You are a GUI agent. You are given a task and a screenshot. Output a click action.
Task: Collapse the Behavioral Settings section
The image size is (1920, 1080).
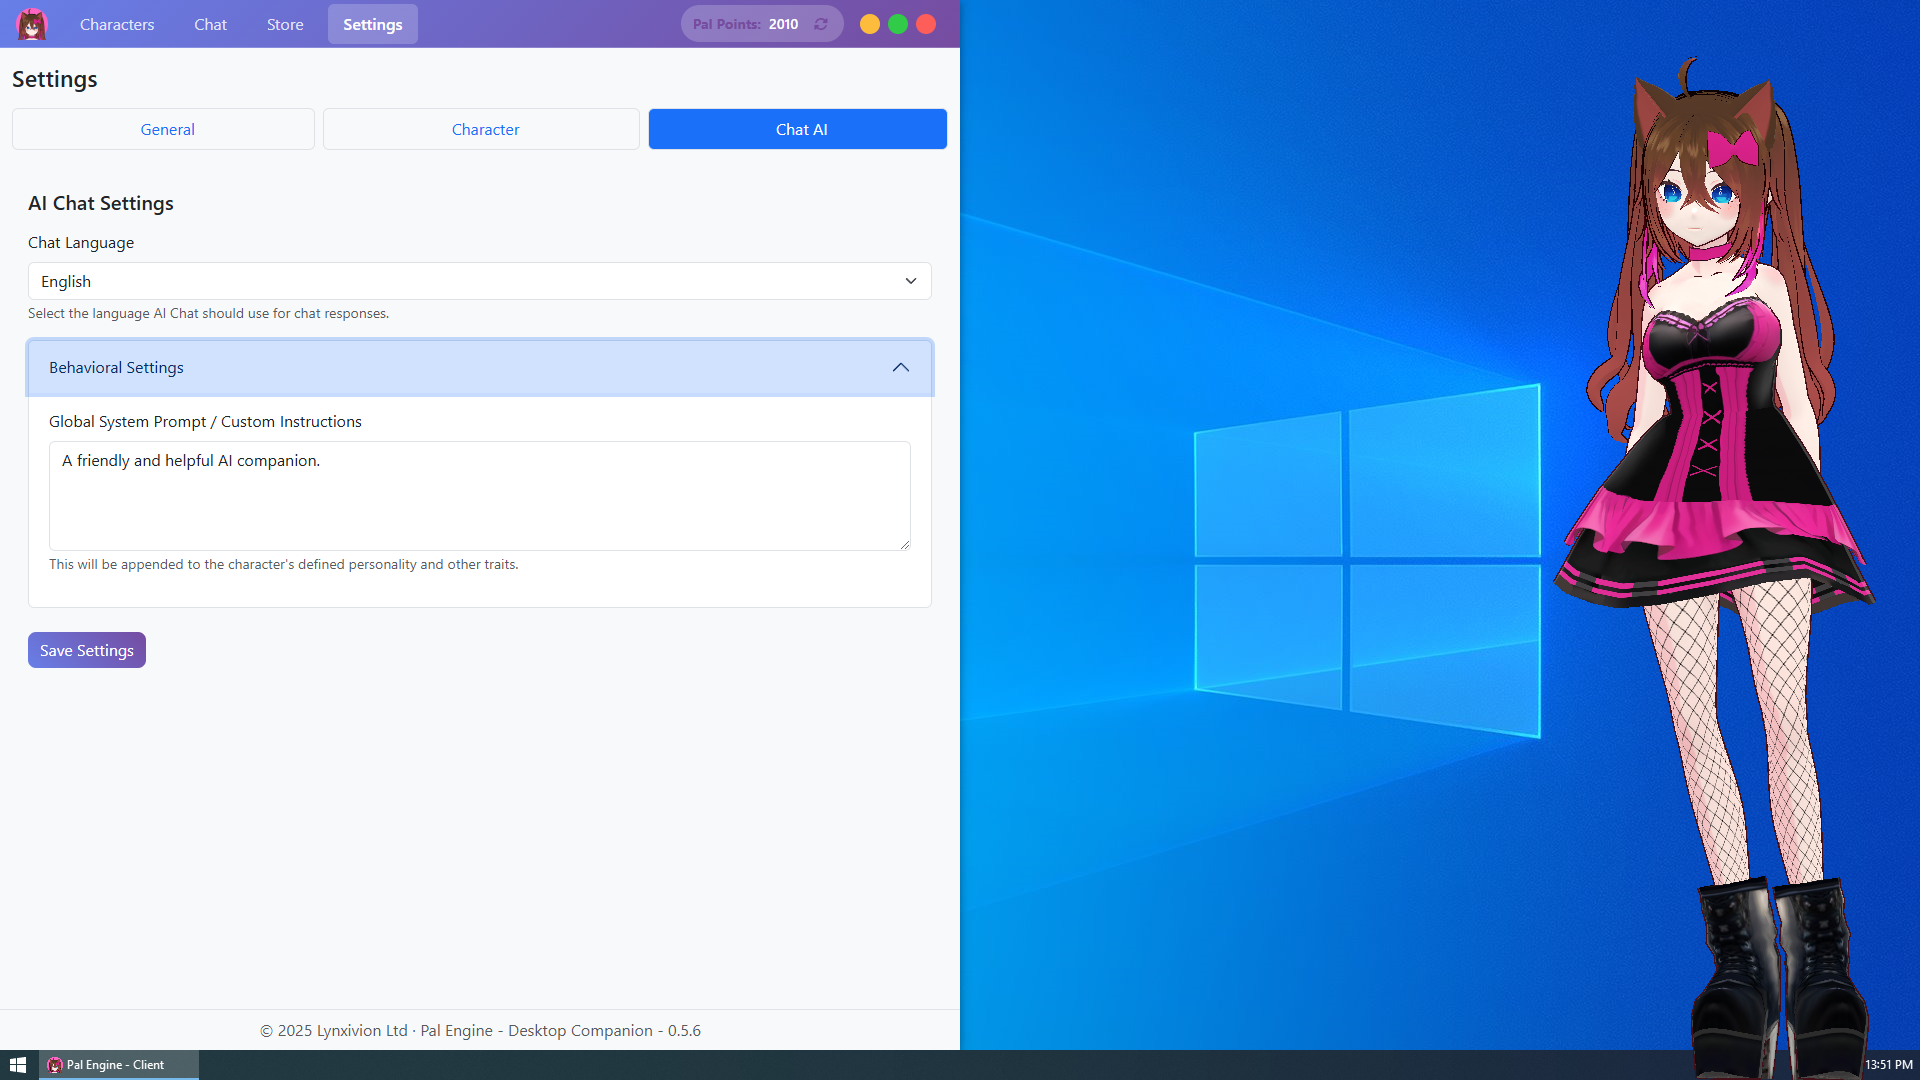tap(899, 367)
